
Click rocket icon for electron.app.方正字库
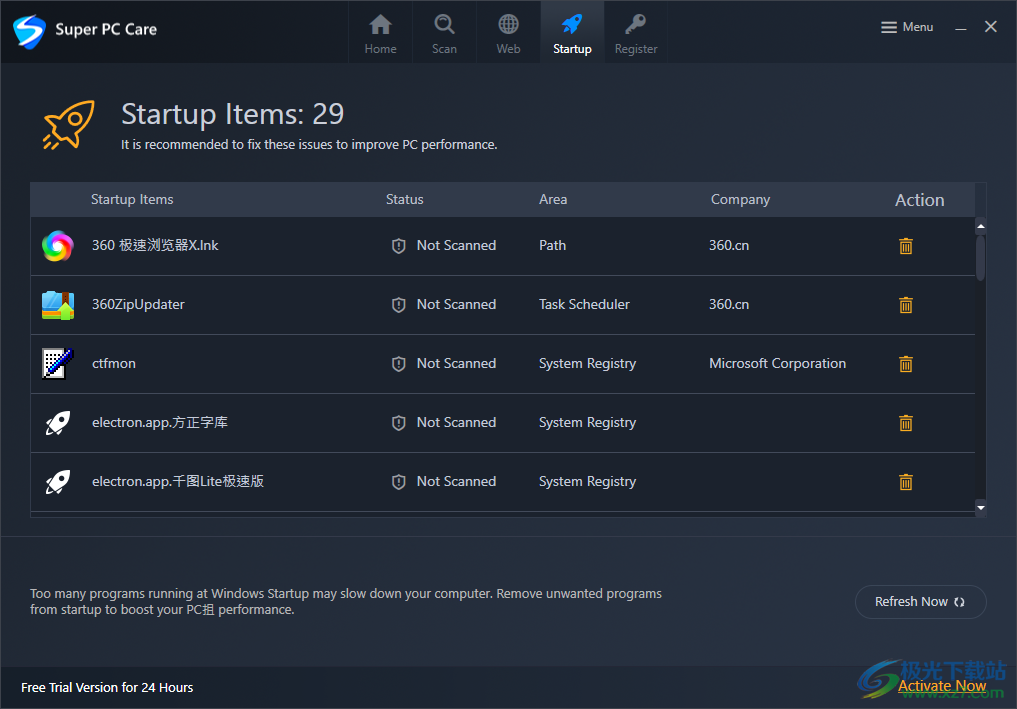(58, 423)
